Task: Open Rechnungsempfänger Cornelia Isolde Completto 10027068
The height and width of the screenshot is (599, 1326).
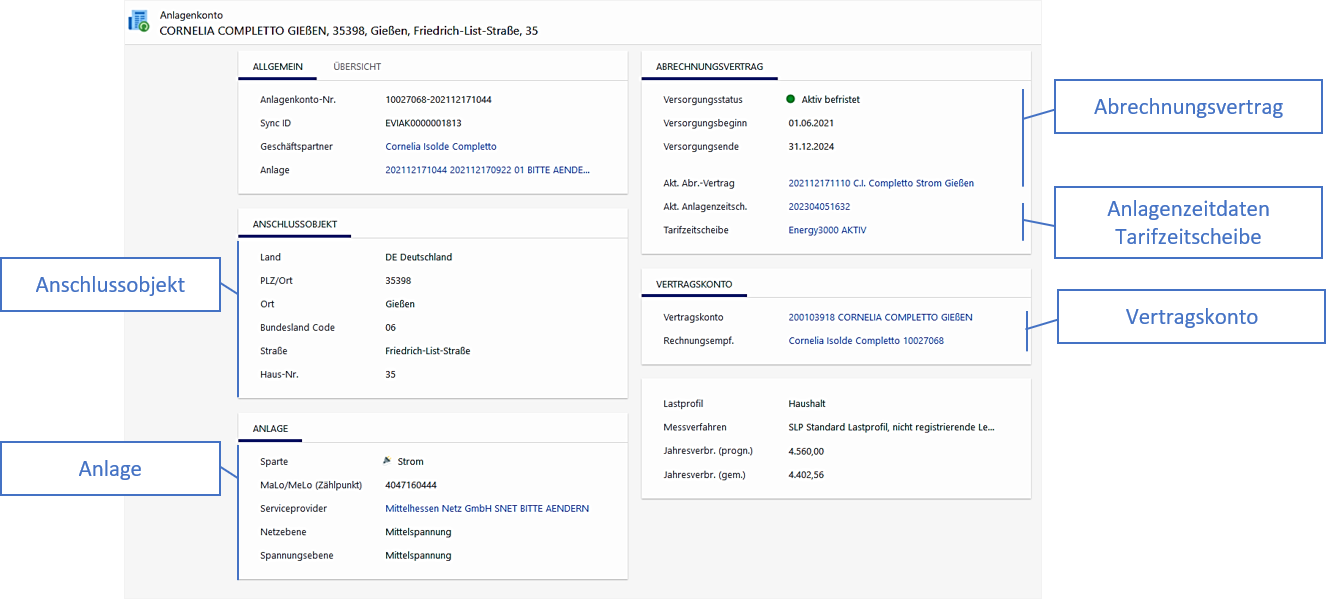Action: coord(865,341)
